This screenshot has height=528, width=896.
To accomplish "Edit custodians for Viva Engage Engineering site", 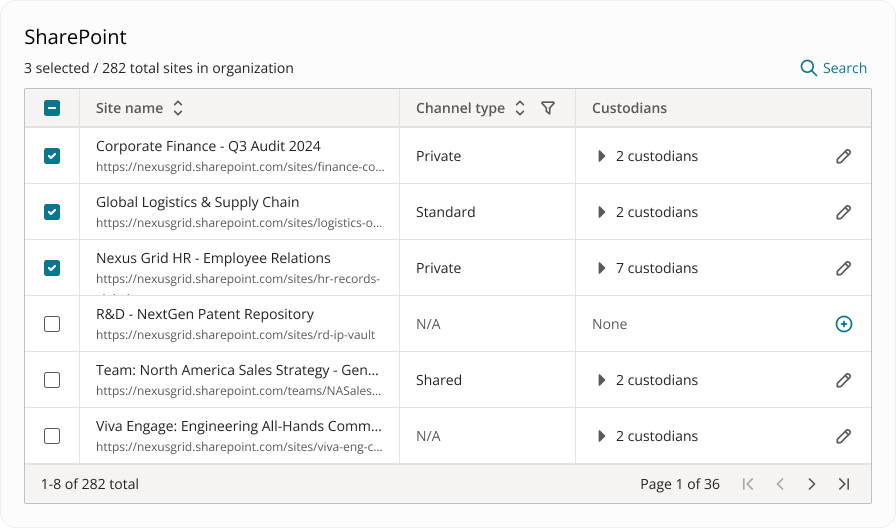I will 843,436.
